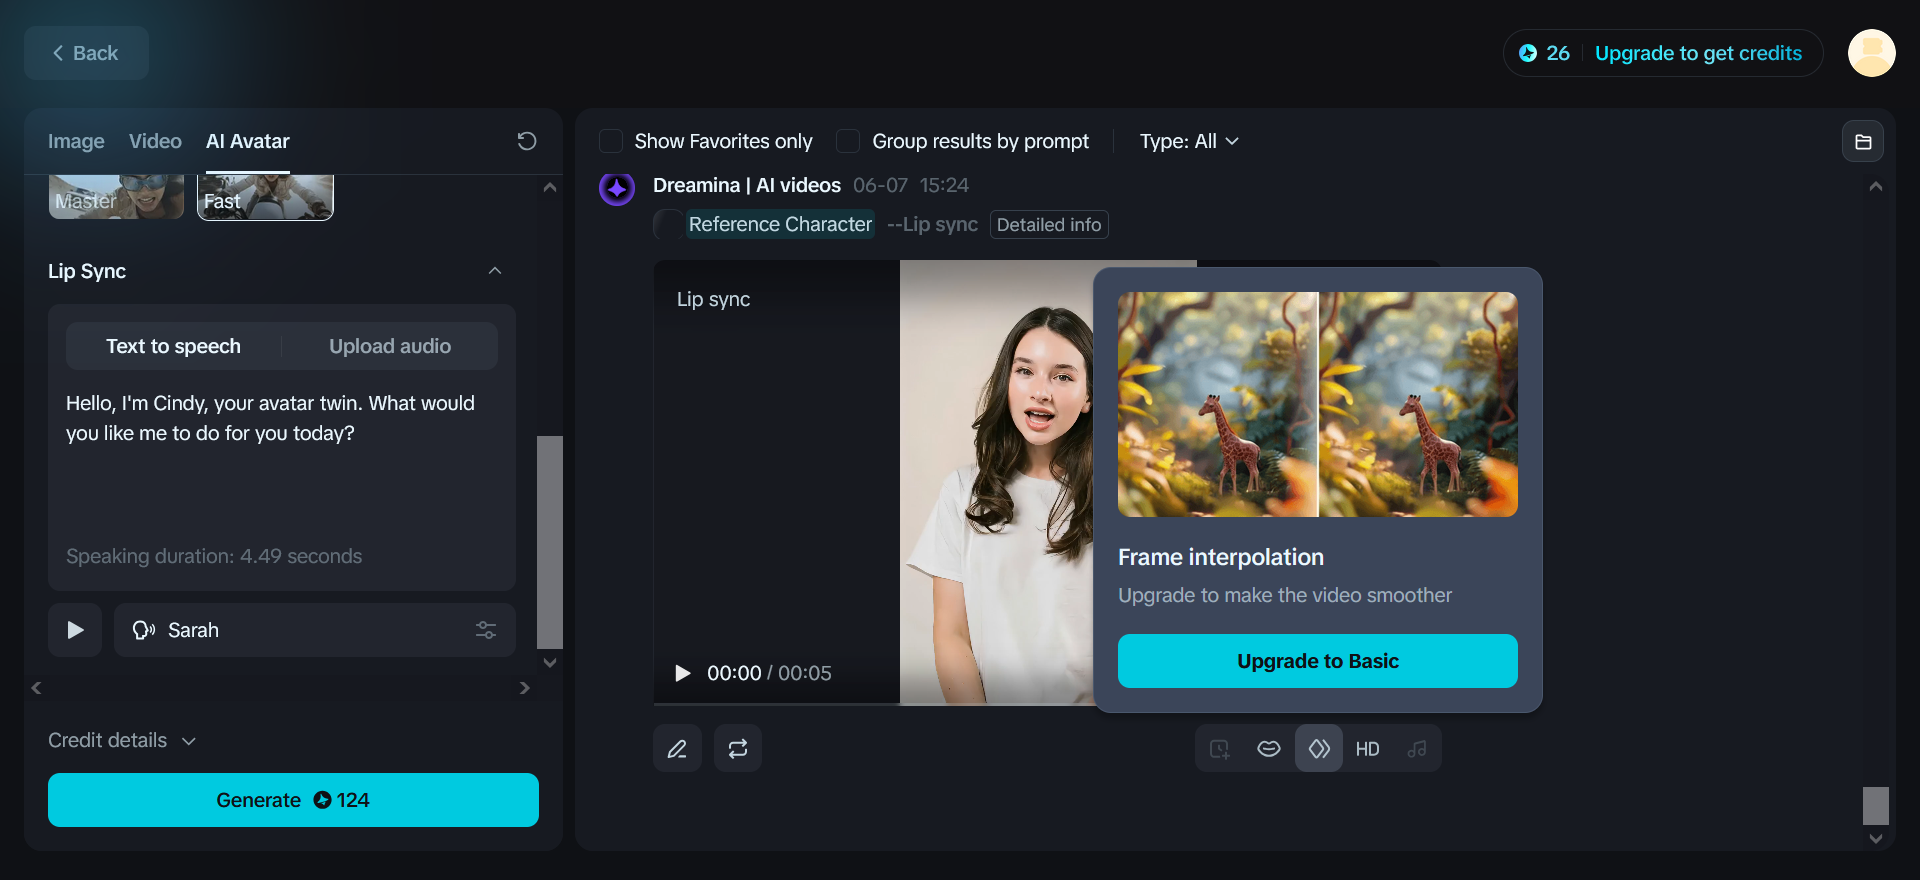The width and height of the screenshot is (1920, 880).
Task: Select the frame interpolation icon
Action: click(1319, 749)
